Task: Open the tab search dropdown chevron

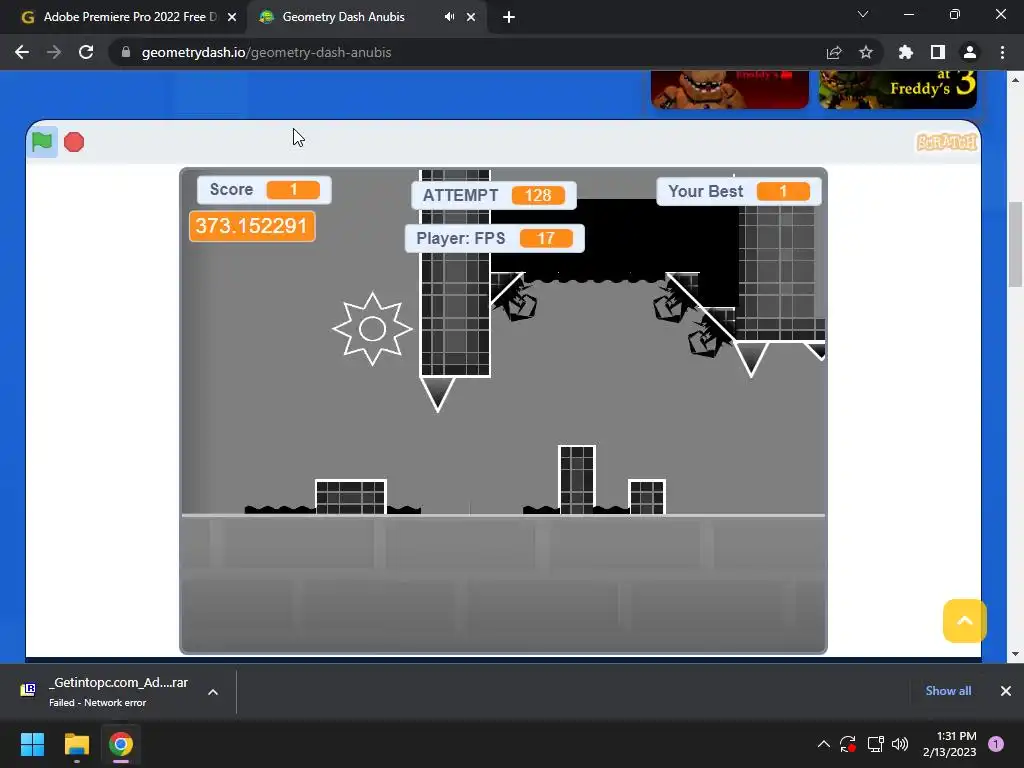Action: pos(863,14)
